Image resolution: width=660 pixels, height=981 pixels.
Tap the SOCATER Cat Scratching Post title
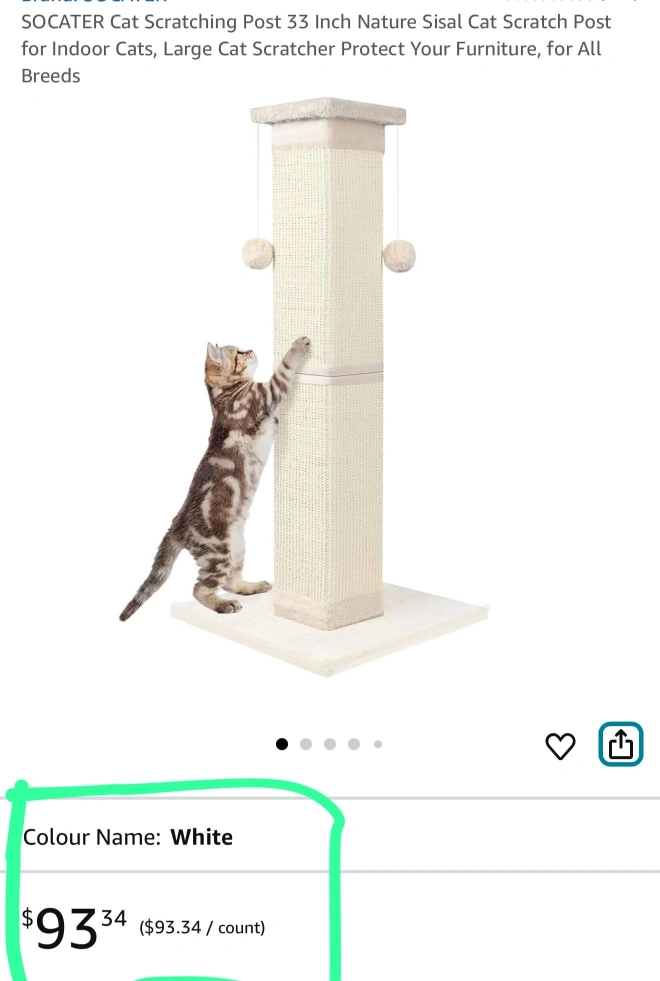pyautogui.click(x=316, y=49)
